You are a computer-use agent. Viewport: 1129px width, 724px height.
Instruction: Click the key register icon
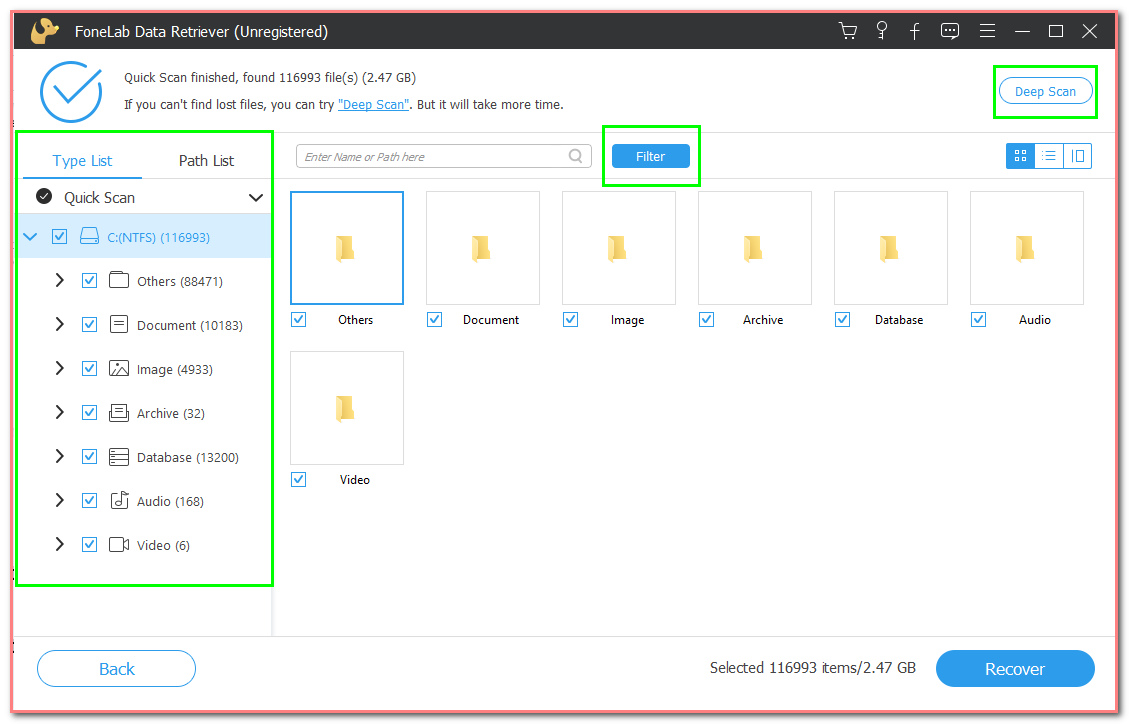coord(881,30)
